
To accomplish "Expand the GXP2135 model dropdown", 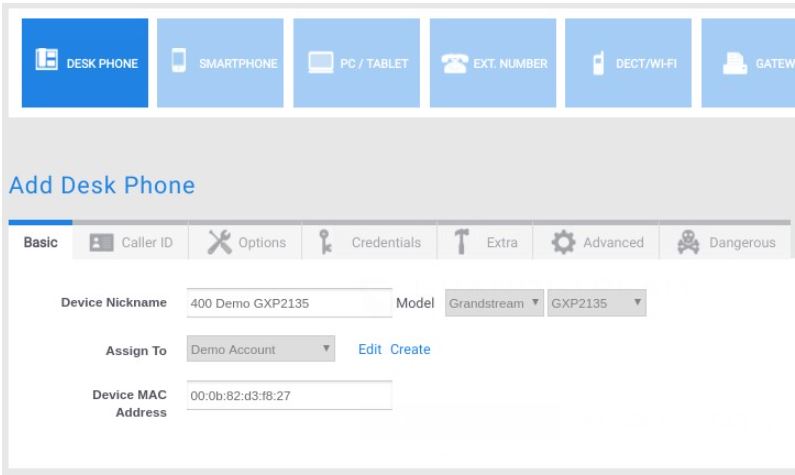I will click(596, 303).
